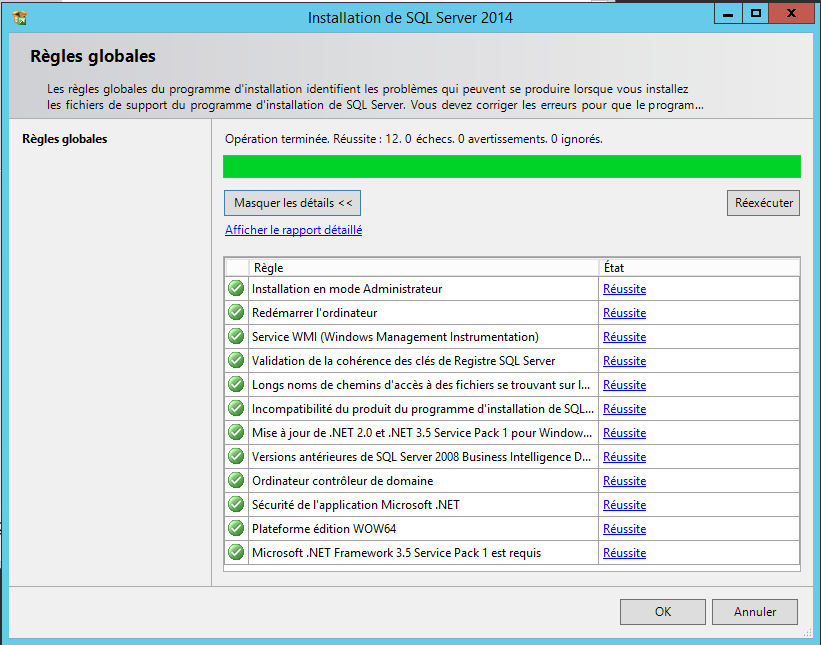Open Réussite link for .NET Framework 3.5 Service Pack
The image size is (821, 645).
pyautogui.click(x=624, y=553)
